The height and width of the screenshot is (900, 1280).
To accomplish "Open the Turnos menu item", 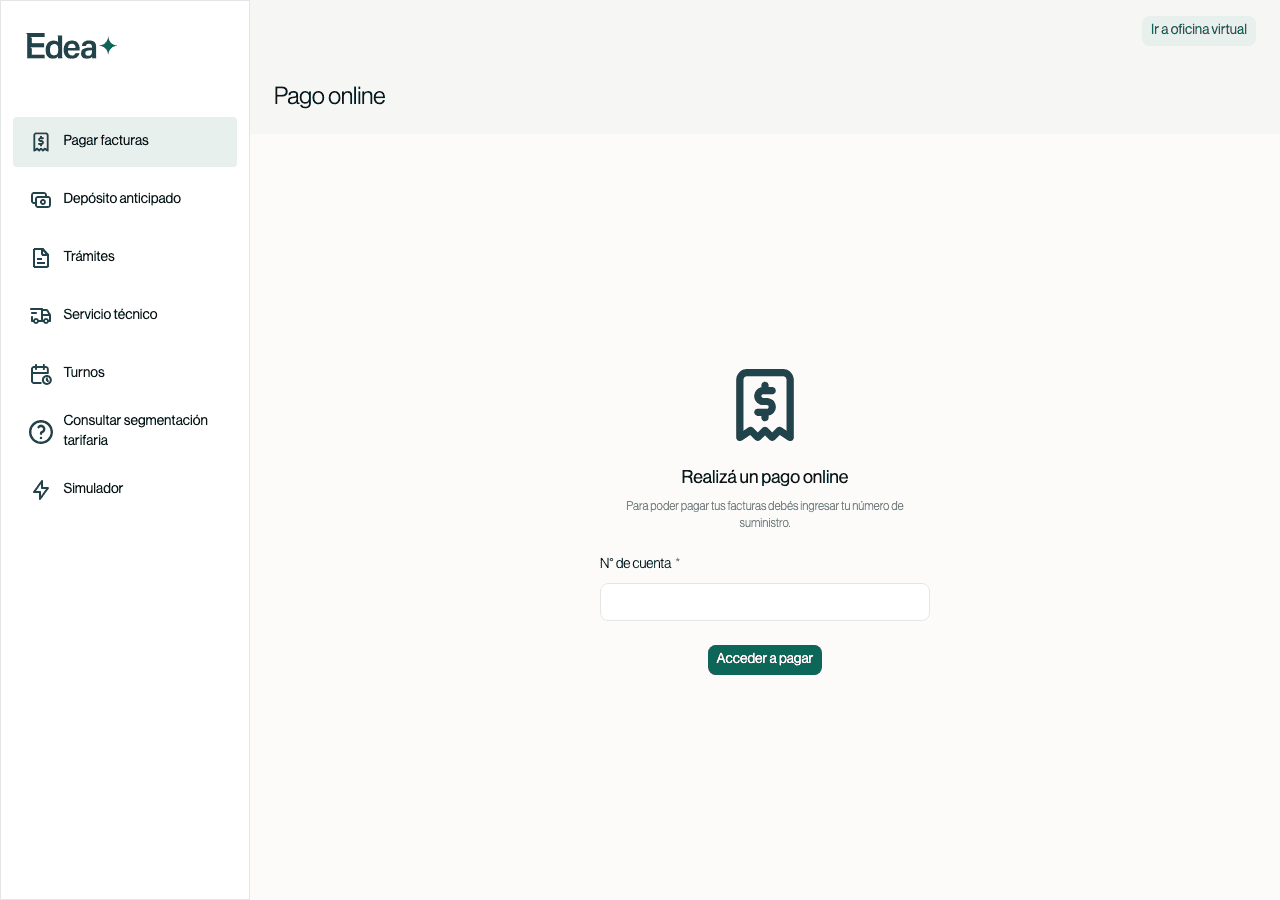I will point(125,373).
